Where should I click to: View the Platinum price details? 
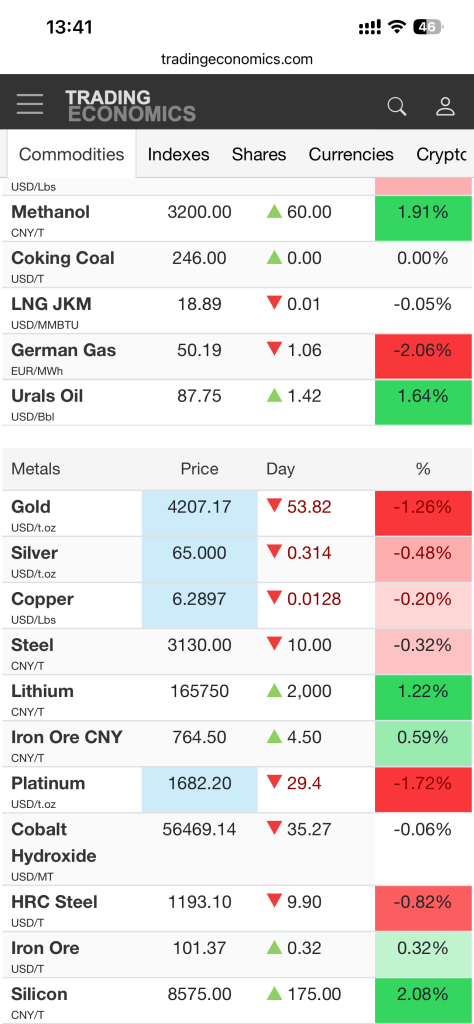[48, 782]
